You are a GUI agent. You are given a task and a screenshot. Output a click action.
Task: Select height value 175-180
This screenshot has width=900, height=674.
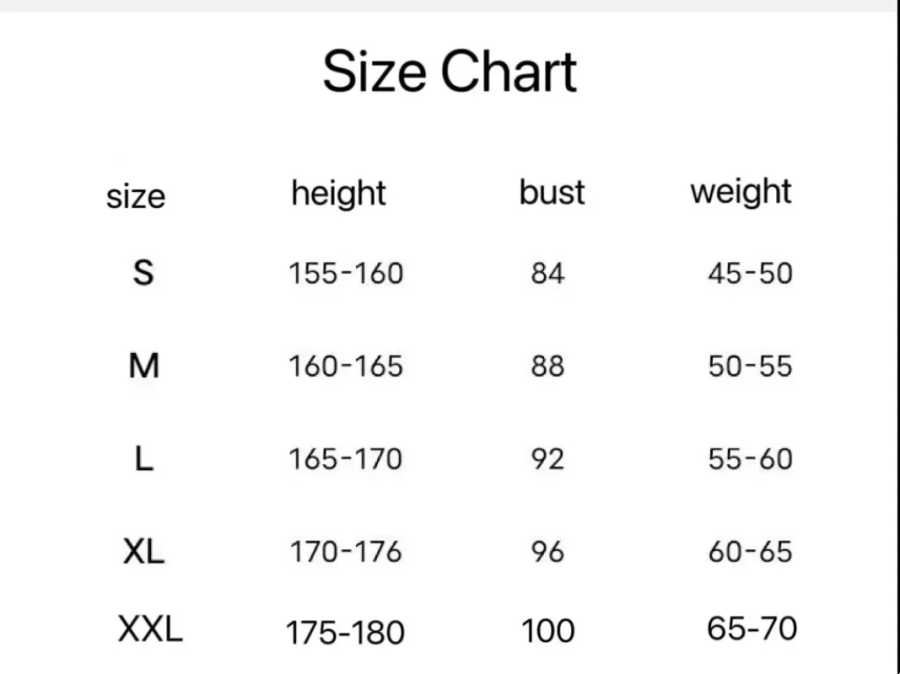(345, 633)
